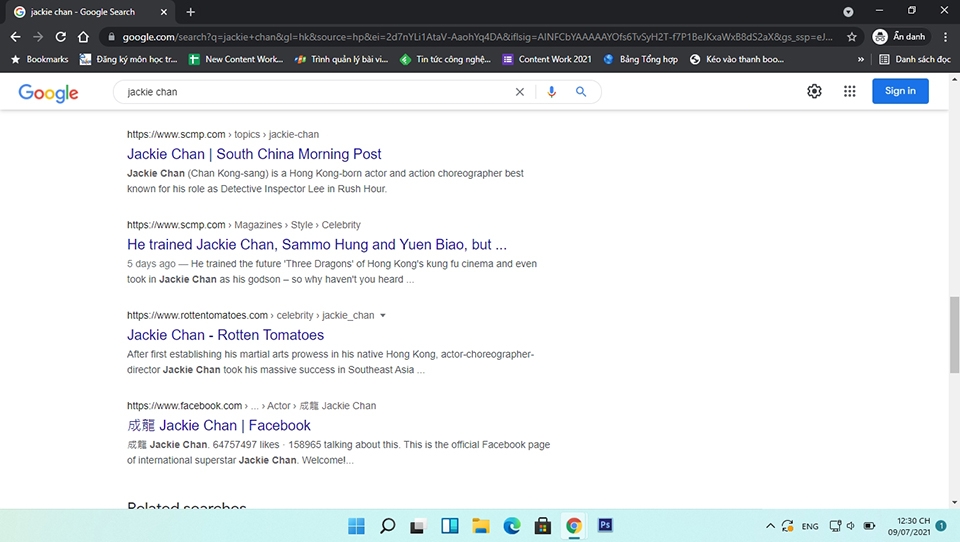Open the tab search dropdown in title bar
The width and height of the screenshot is (960, 542).
click(848, 12)
